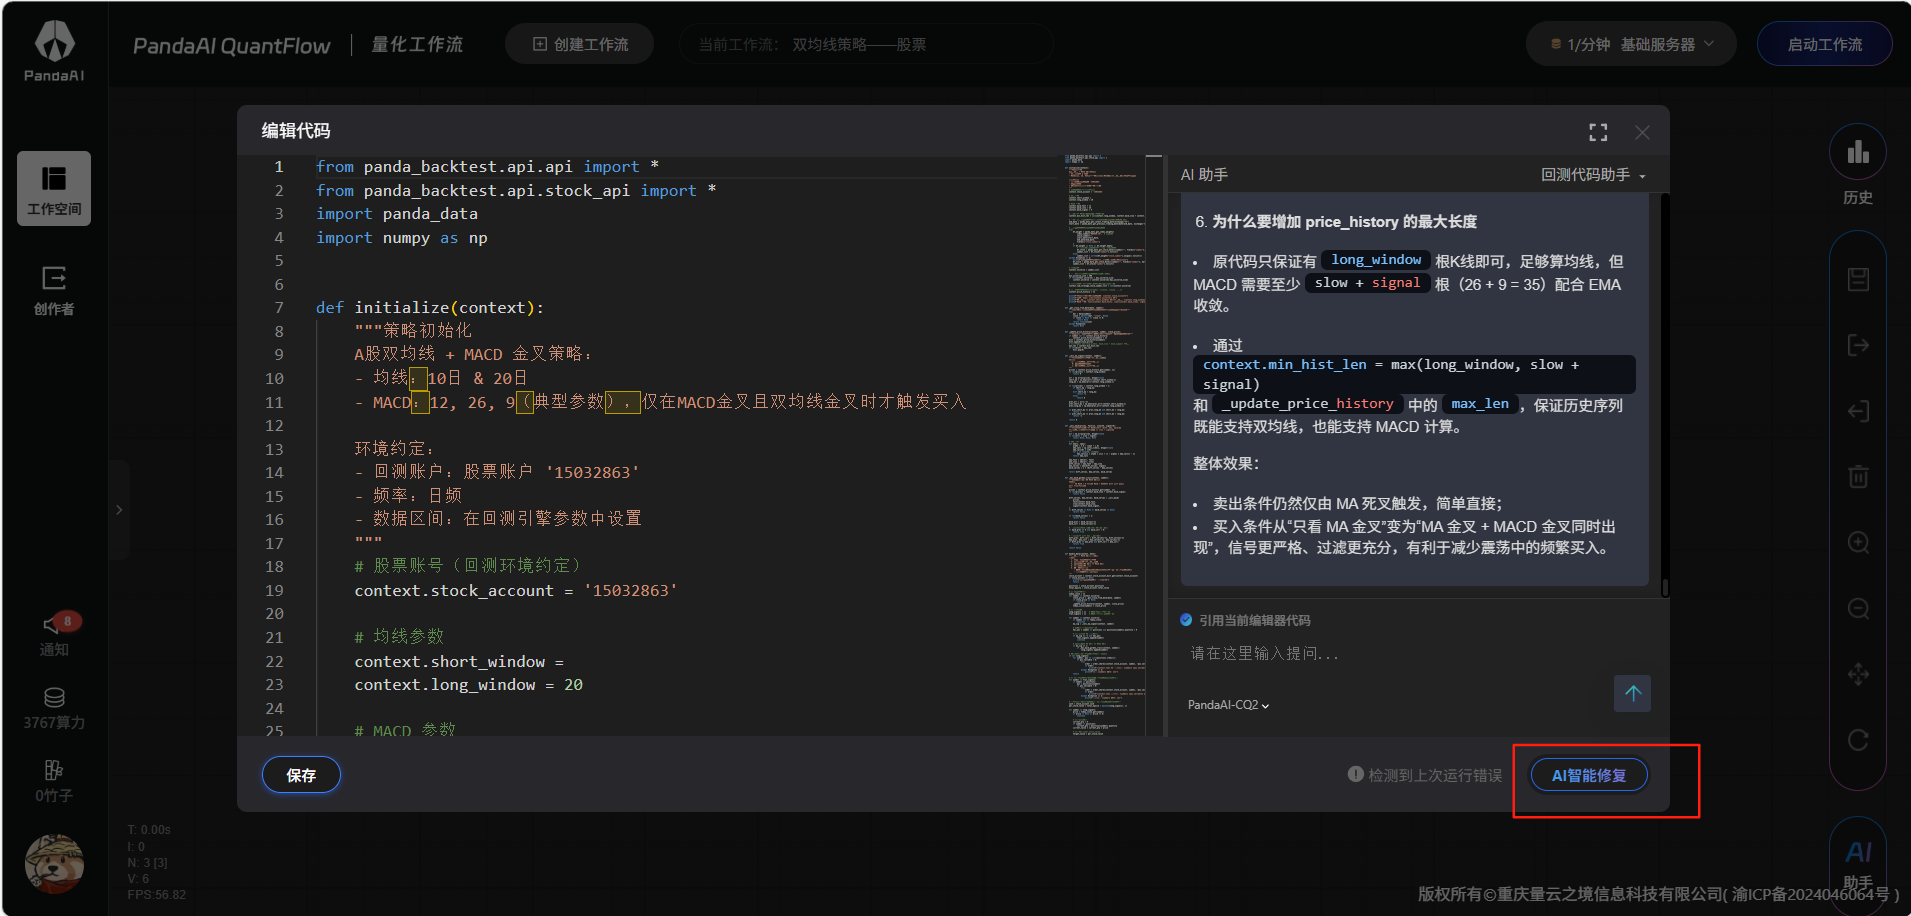This screenshot has height=916, width=1911.
Task: Click the '- 频率: 日频' docstring line
Action: [x=408, y=496]
